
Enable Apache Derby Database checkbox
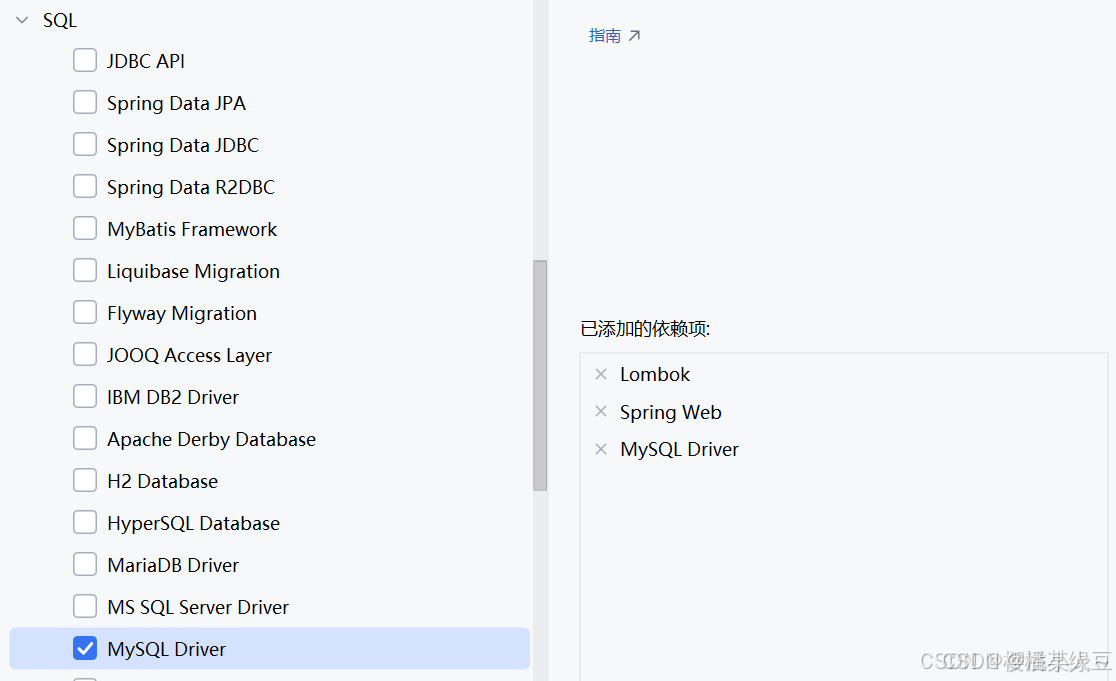(x=85, y=438)
